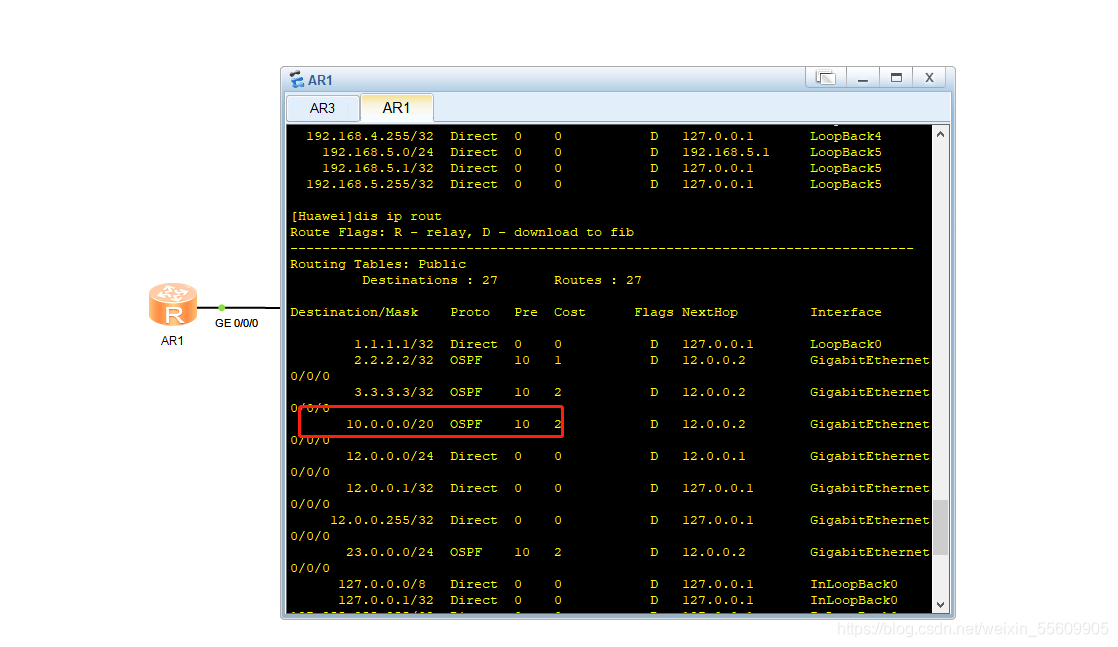Click the AR1 window title icon
The width and height of the screenshot is (1118, 647).
click(x=297, y=79)
